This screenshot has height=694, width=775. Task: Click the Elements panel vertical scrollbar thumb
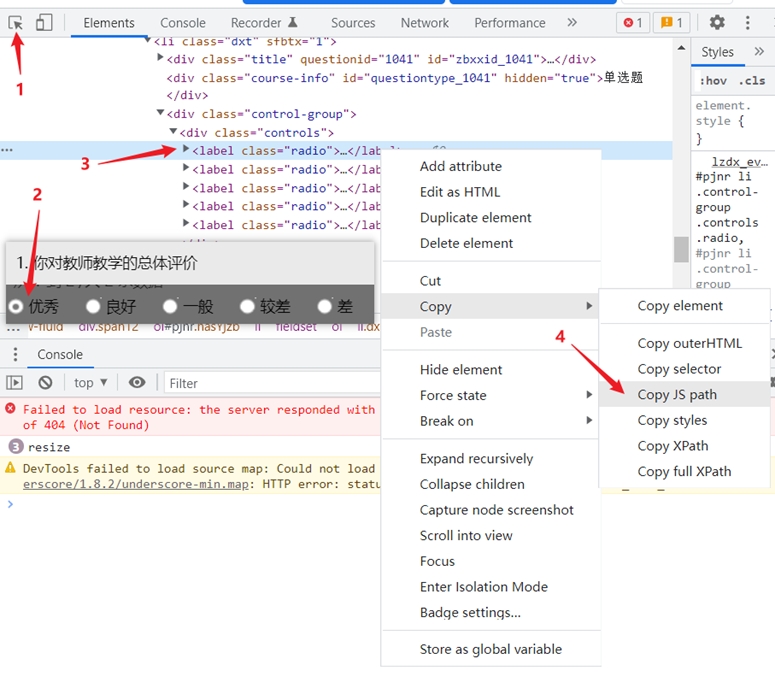pos(681,249)
